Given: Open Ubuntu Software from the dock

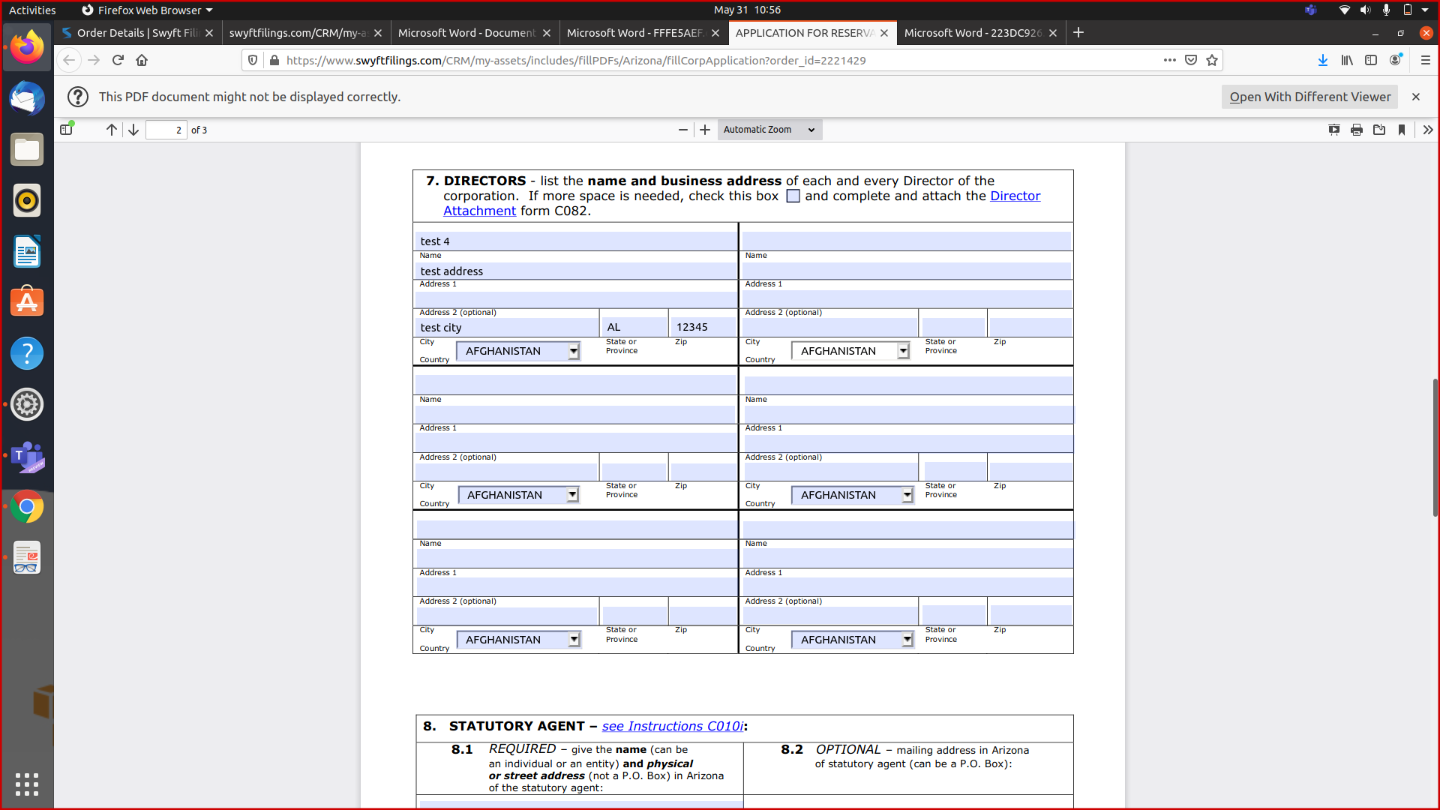Looking at the screenshot, I should (27, 303).
